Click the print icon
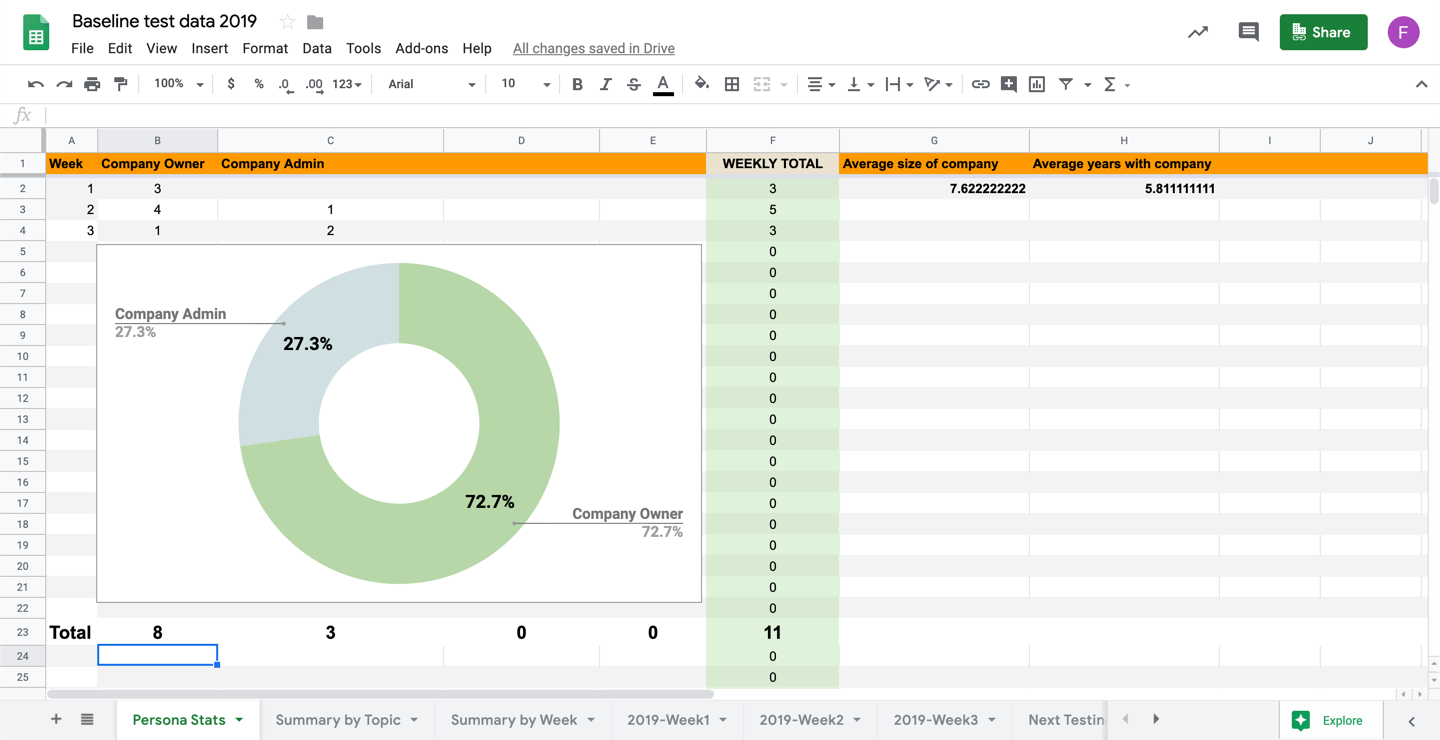1440x740 pixels. point(92,85)
